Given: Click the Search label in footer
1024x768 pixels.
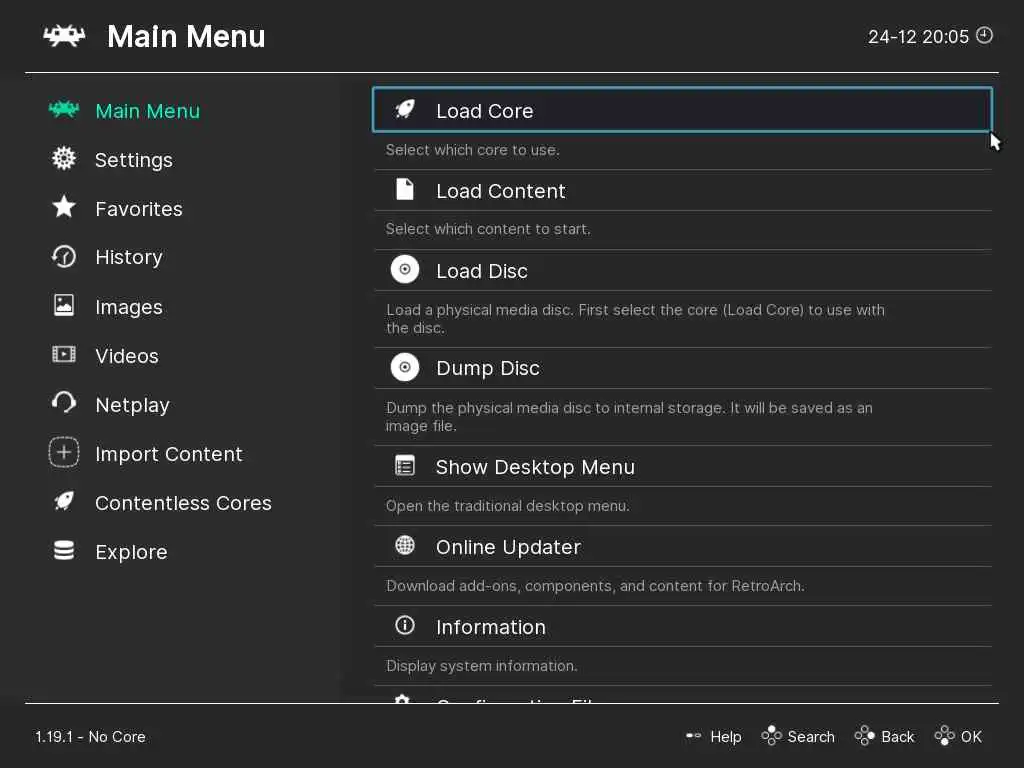Looking at the screenshot, I should click(810, 737).
